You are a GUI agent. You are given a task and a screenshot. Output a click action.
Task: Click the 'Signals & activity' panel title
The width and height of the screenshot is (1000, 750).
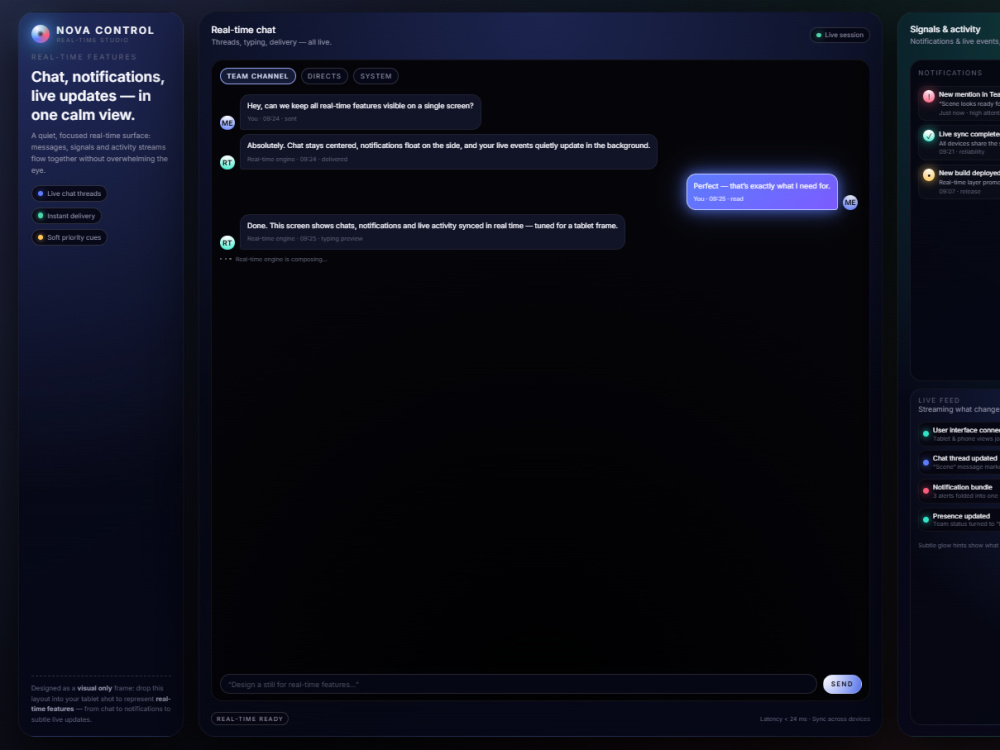945,29
